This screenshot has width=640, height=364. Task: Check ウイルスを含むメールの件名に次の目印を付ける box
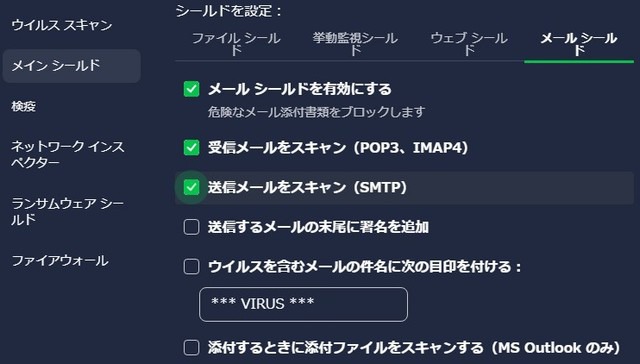191,267
